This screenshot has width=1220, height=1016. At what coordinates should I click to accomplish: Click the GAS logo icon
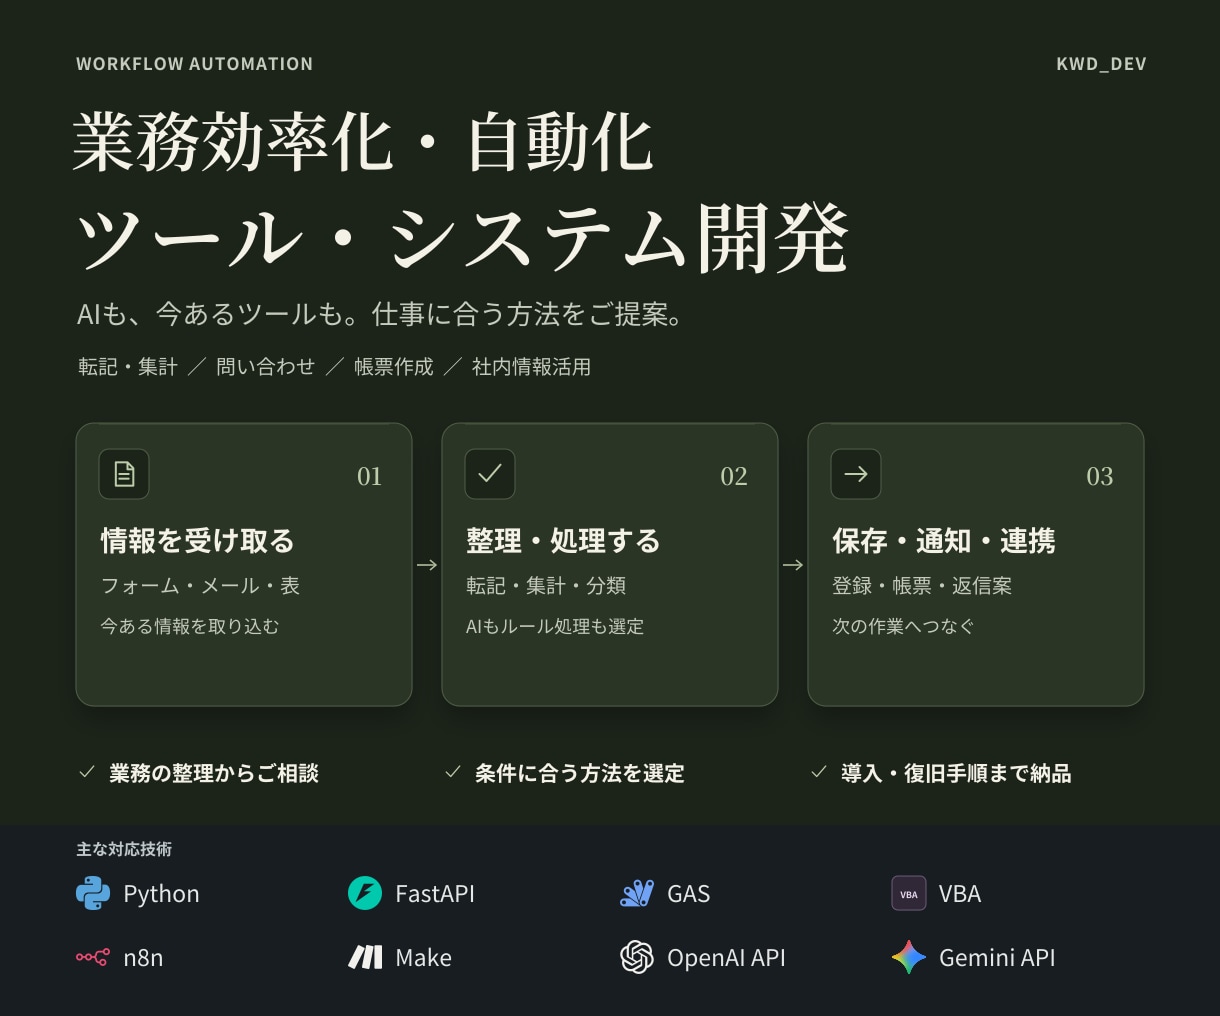637,893
